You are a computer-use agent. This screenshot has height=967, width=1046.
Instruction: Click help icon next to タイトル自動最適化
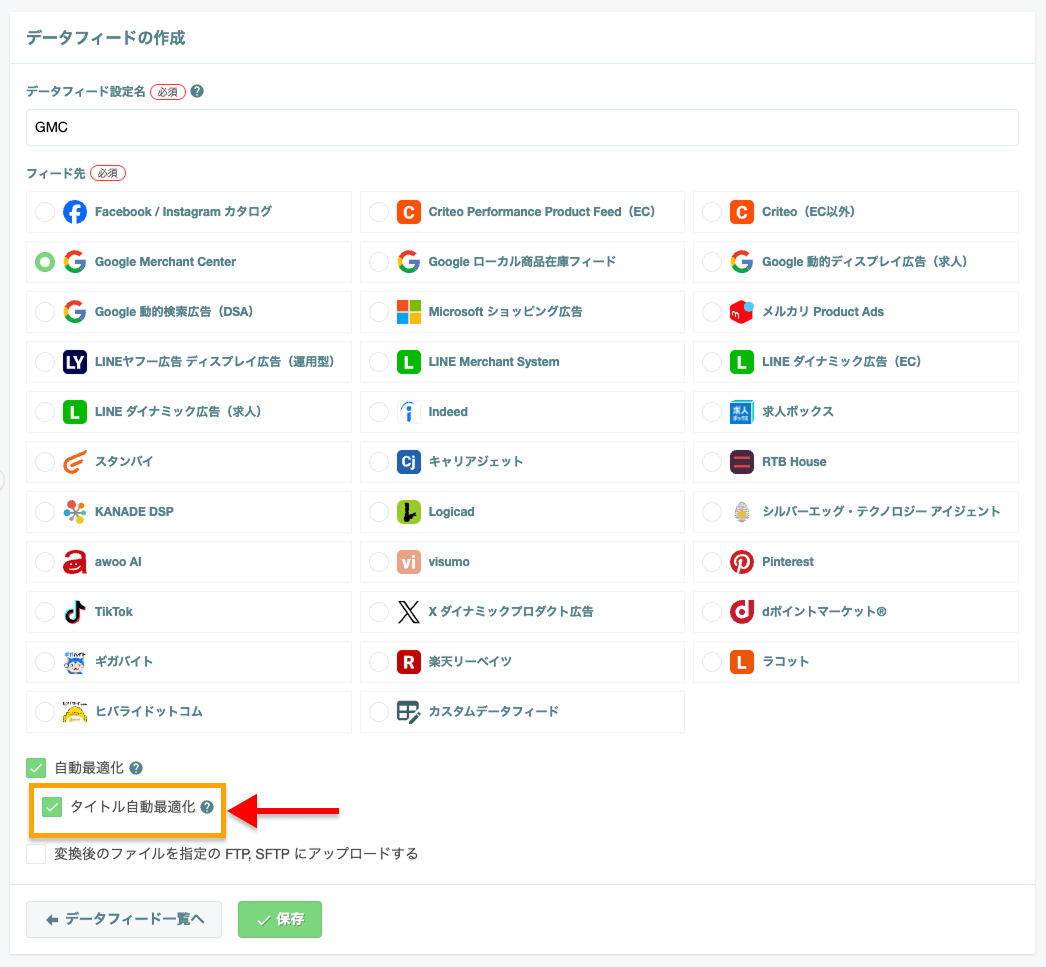click(207, 807)
